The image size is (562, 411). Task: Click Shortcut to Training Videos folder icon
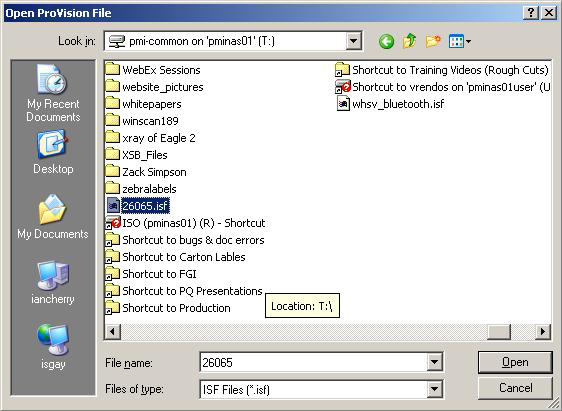pyautogui.click(x=342, y=70)
